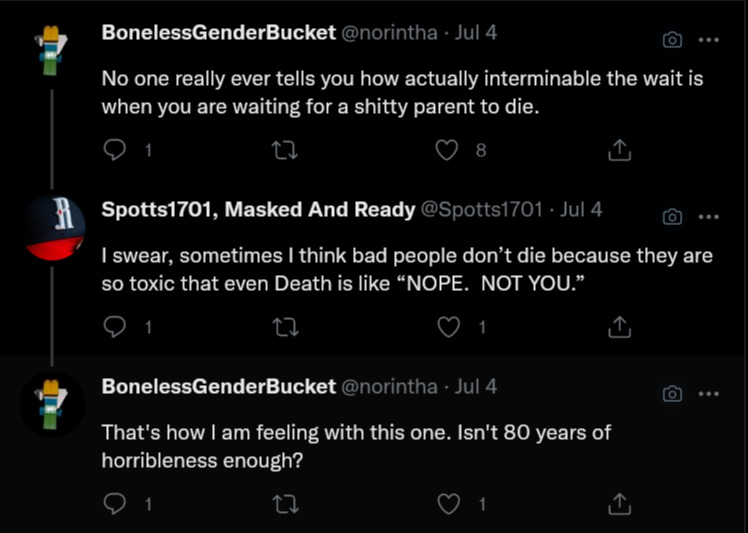The height and width of the screenshot is (533, 748).
Task: Reply to Spotts1701's tweet
Action: pyautogui.click(x=114, y=327)
